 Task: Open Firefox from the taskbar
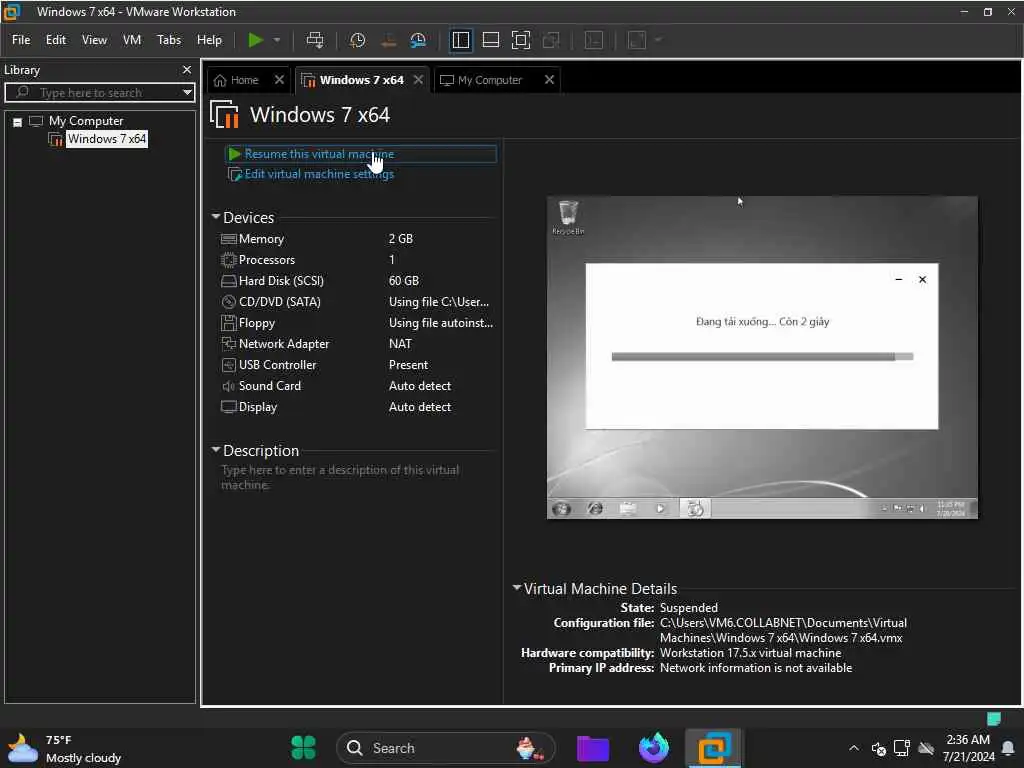pyautogui.click(x=654, y=748)
